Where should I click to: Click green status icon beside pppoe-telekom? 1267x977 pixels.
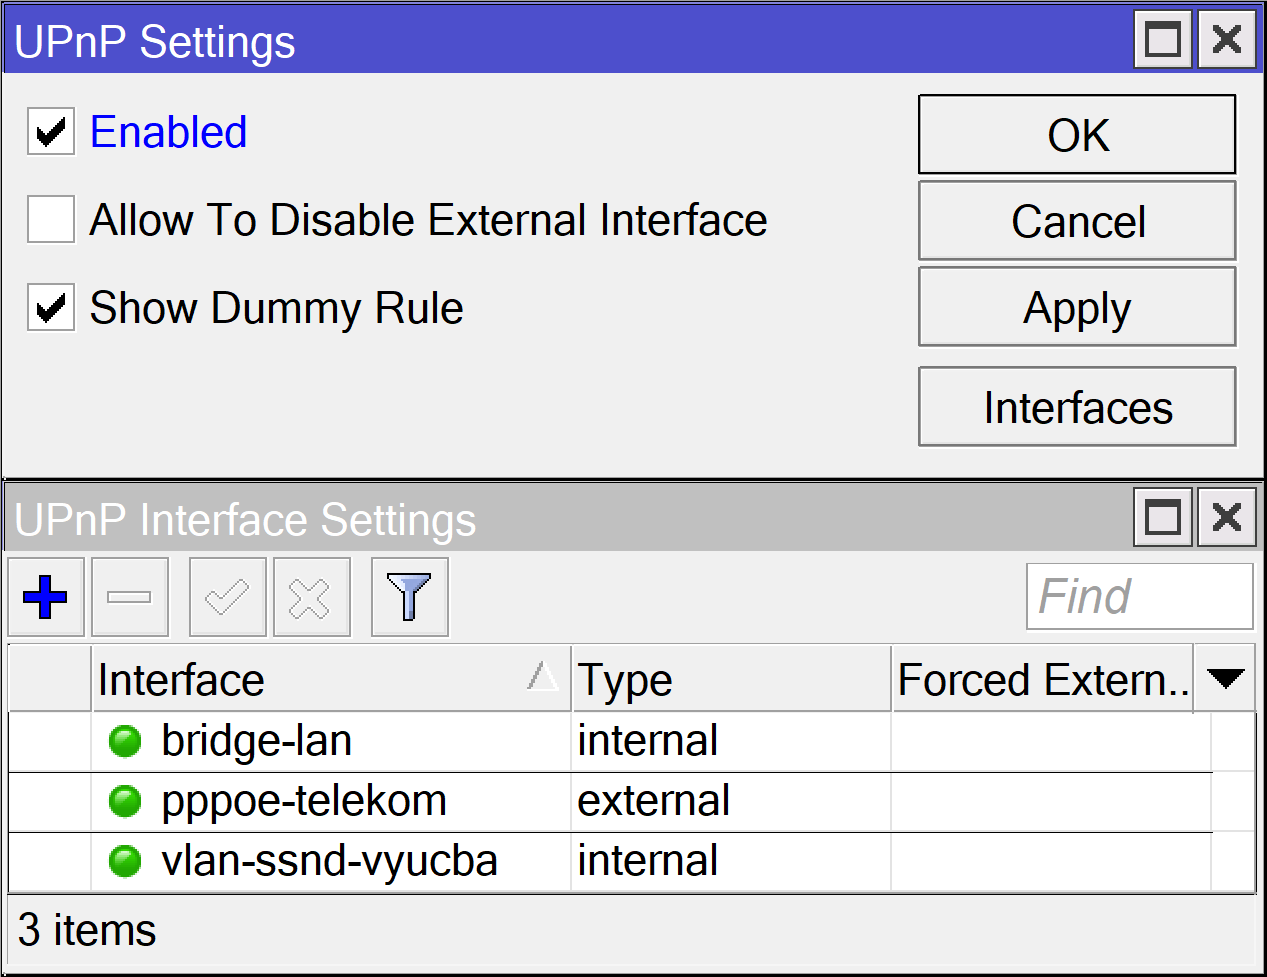coord(125,801)
